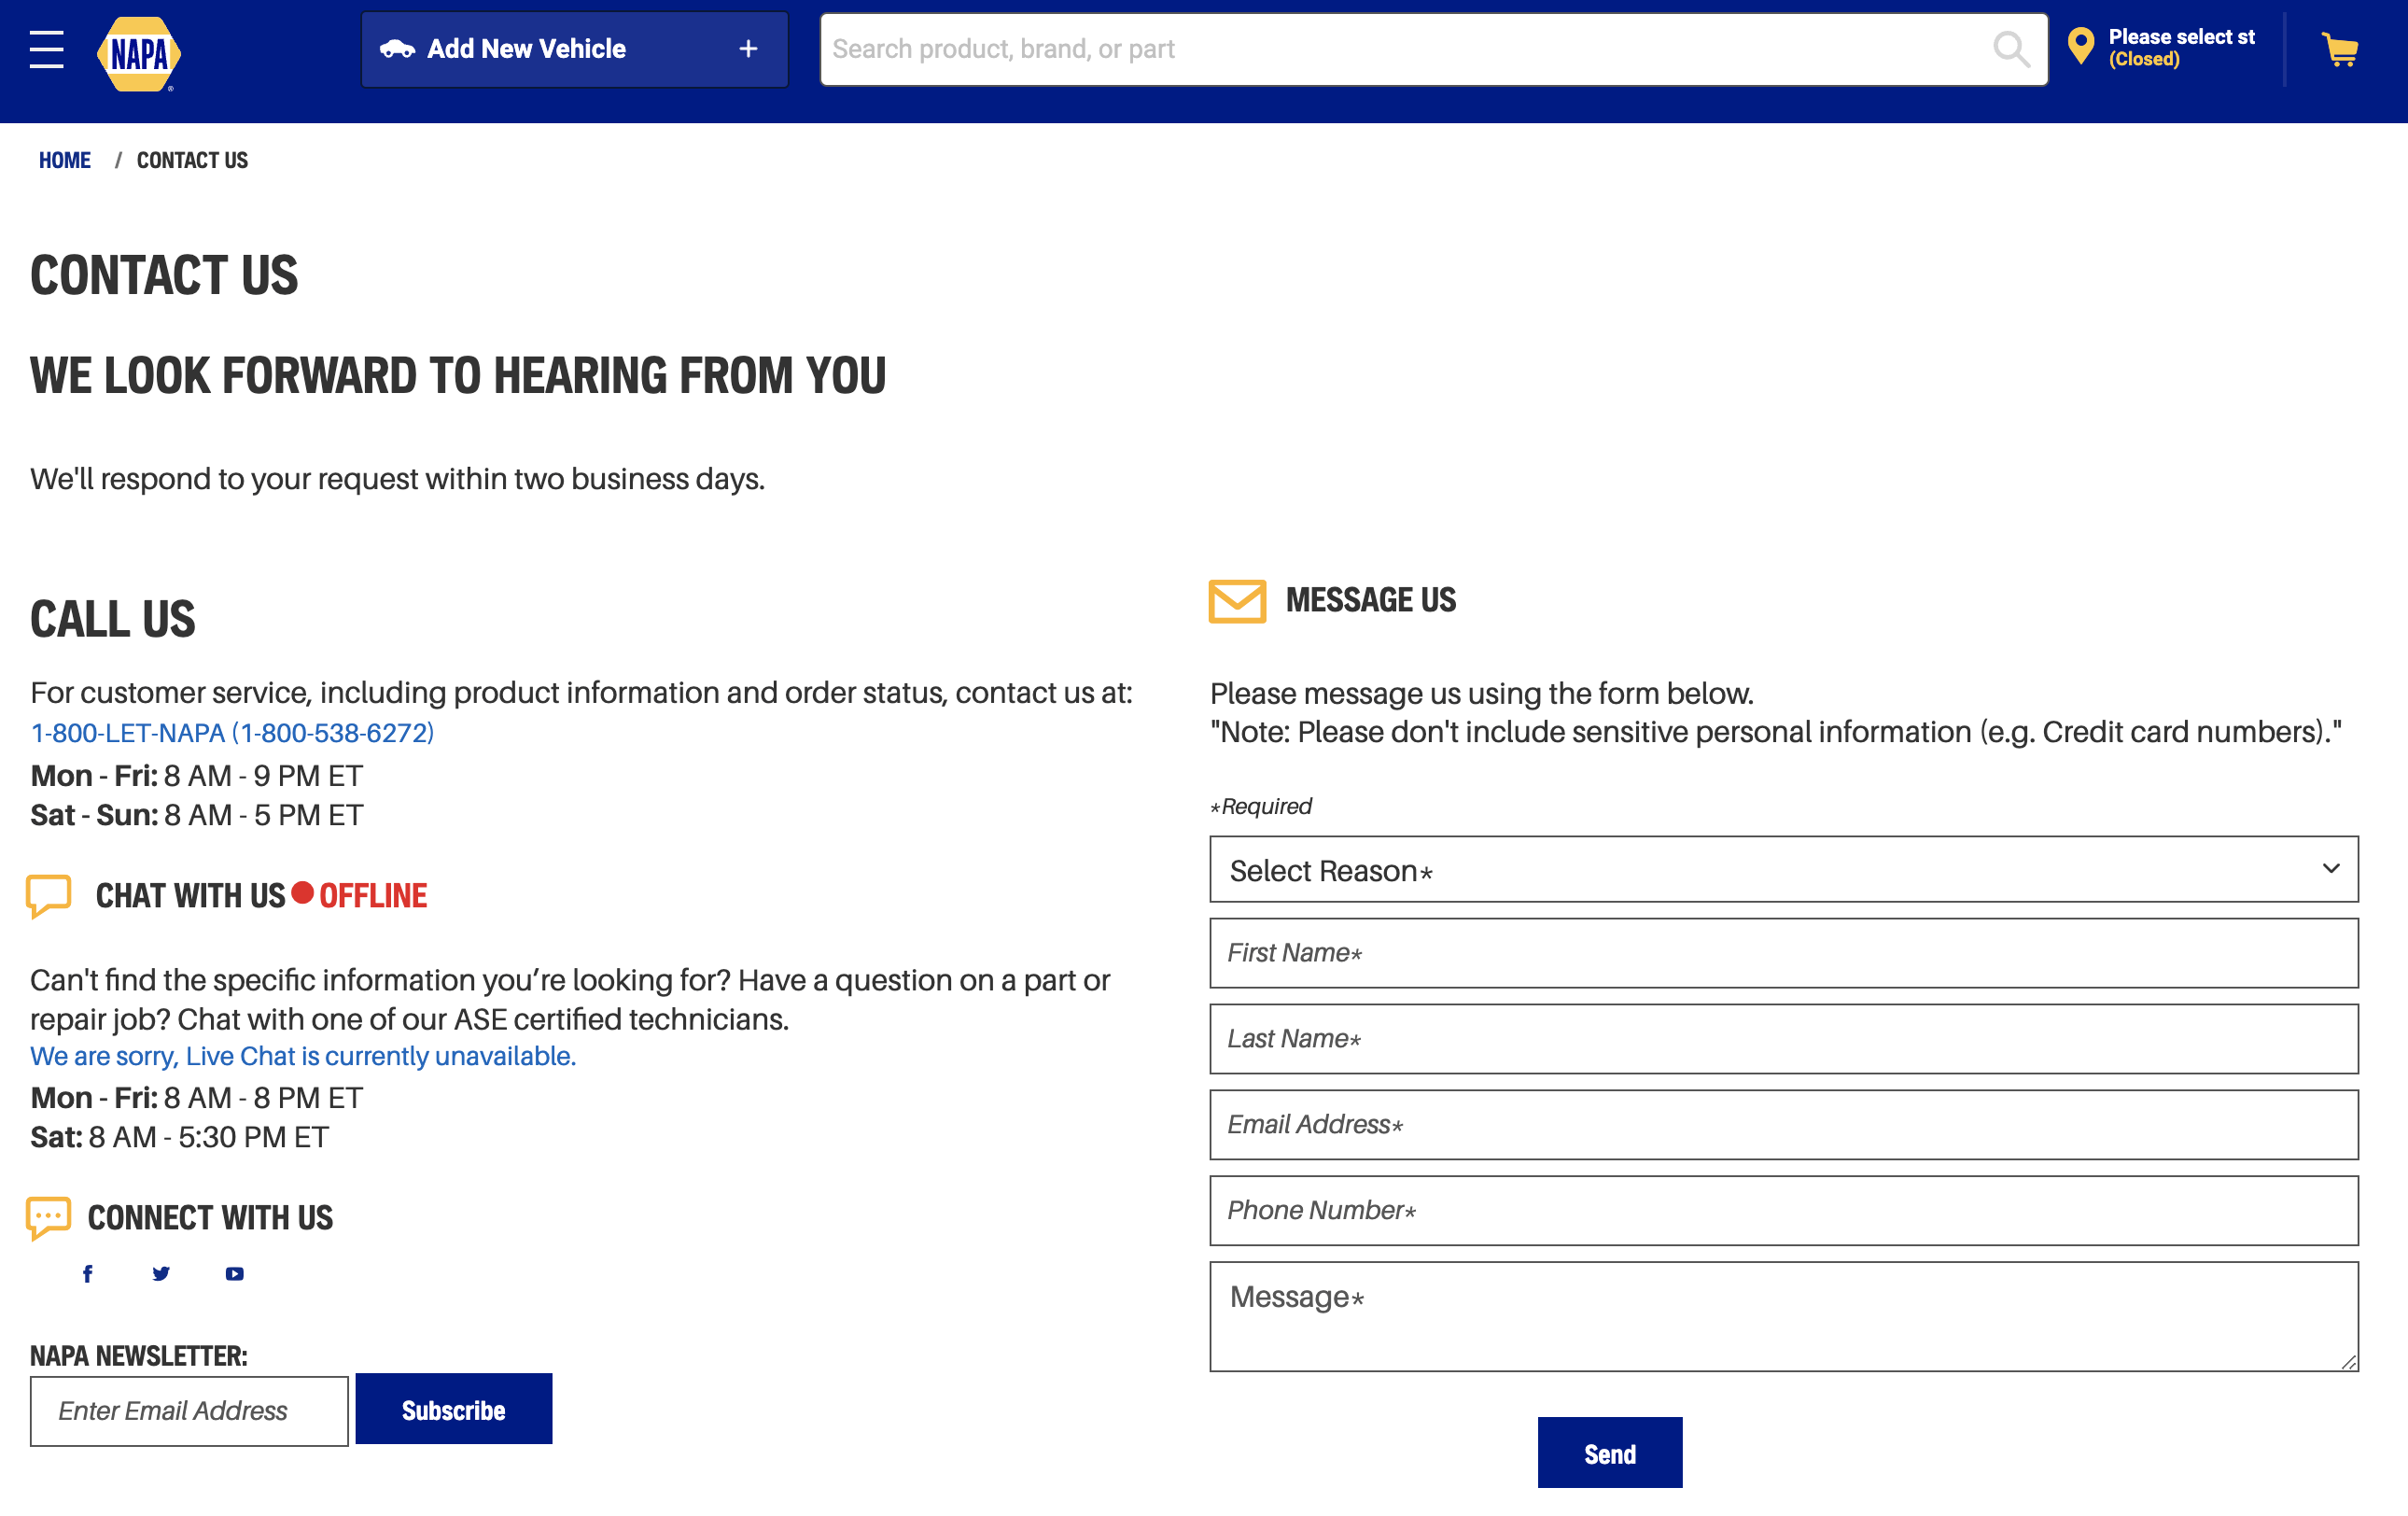Click the red offline status dot
Screen dimensions: 2408x1516
click(302, 892)
